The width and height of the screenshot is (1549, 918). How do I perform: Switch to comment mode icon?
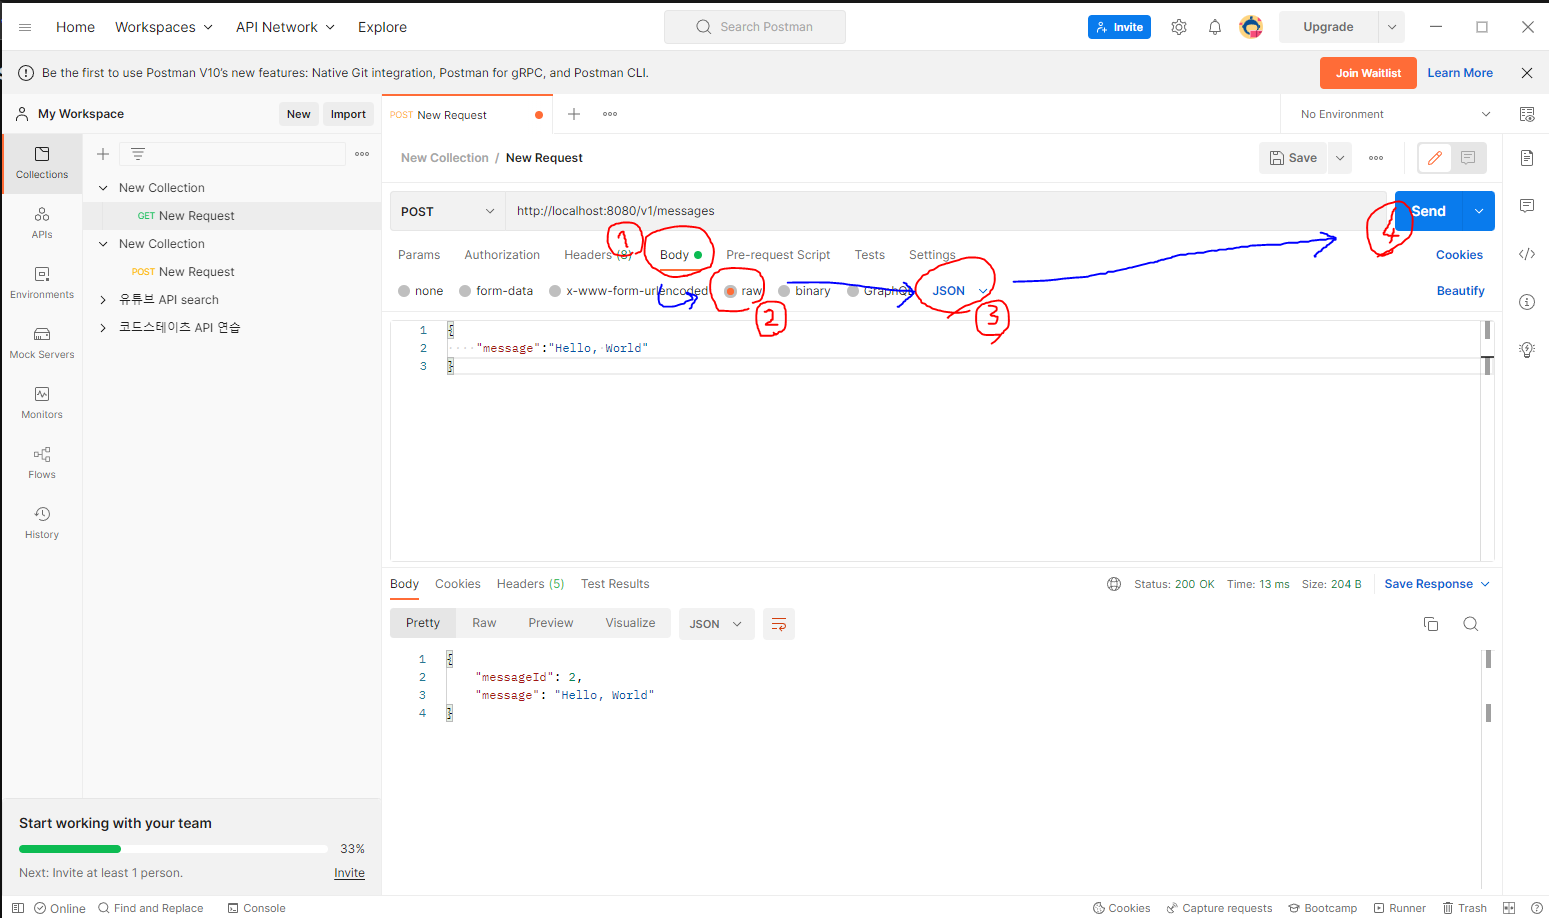(x=1468, y=158)
